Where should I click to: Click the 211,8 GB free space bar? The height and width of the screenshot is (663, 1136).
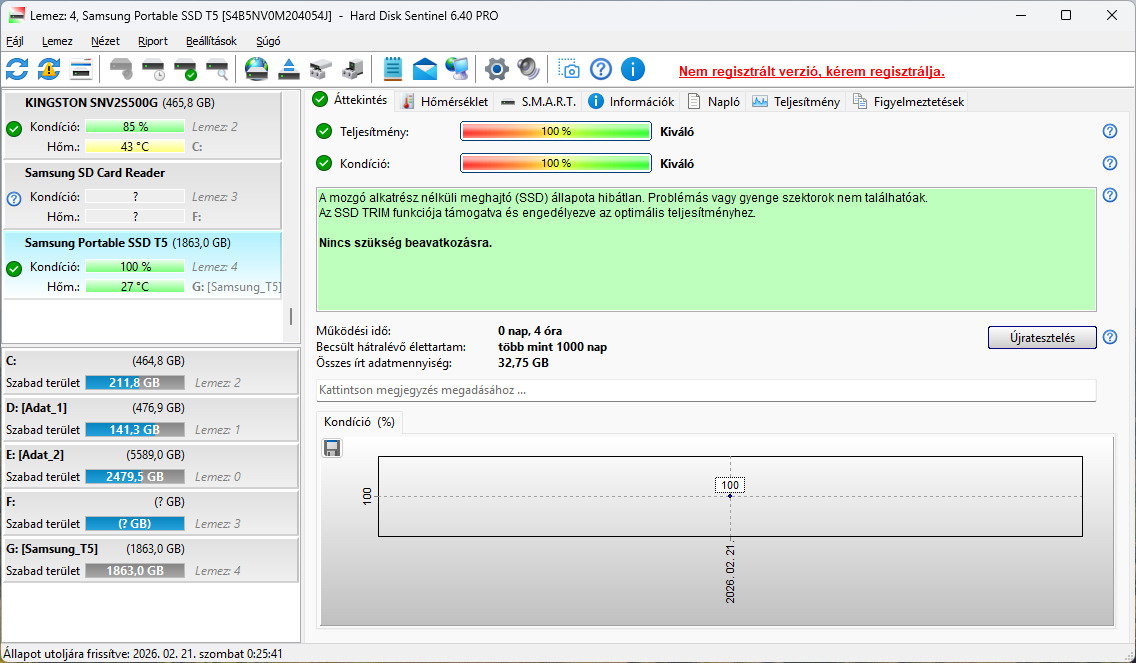coord(135,383)
